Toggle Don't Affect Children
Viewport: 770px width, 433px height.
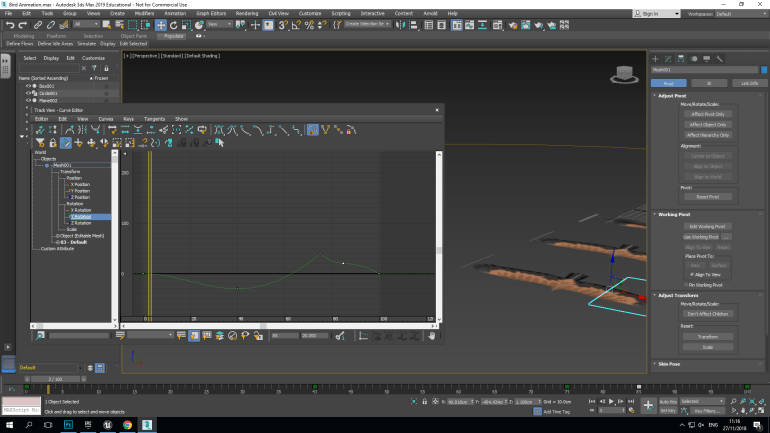tap(708, 314)
